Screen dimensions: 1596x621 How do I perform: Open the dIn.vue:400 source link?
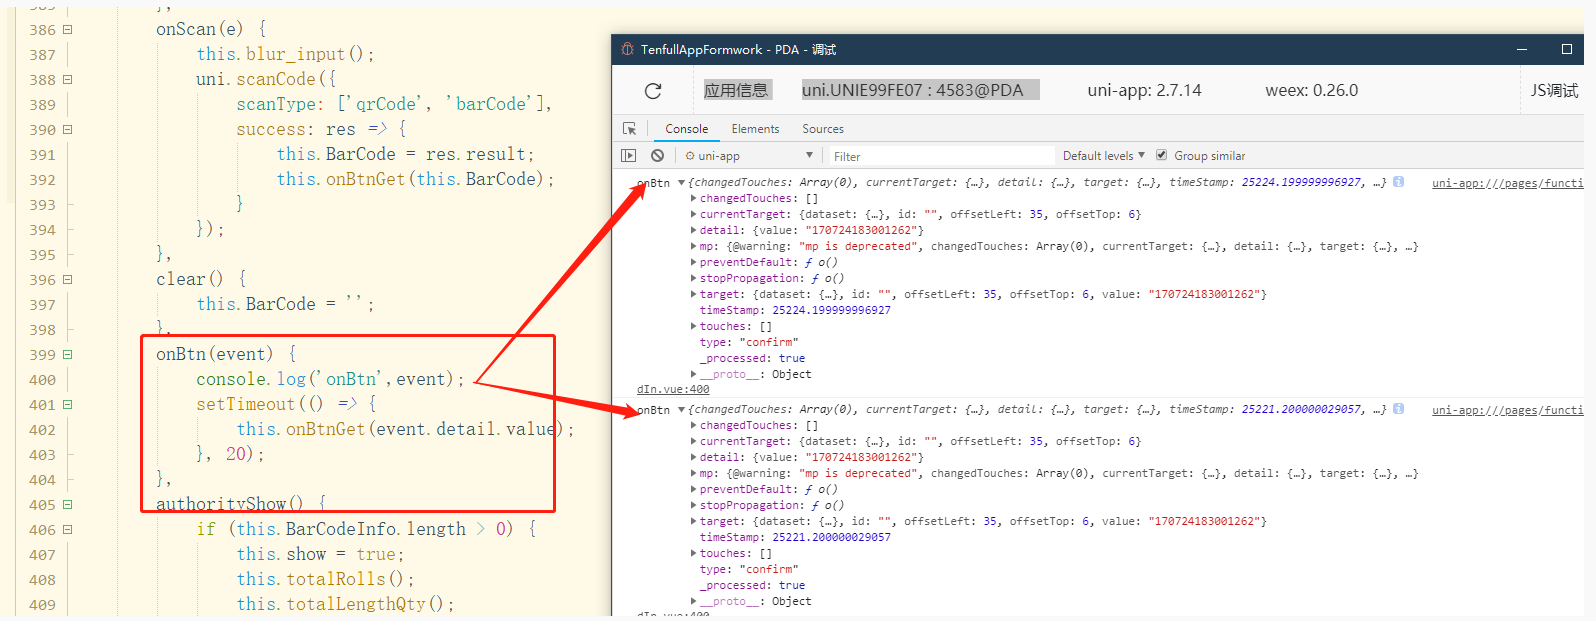[673, 390]
